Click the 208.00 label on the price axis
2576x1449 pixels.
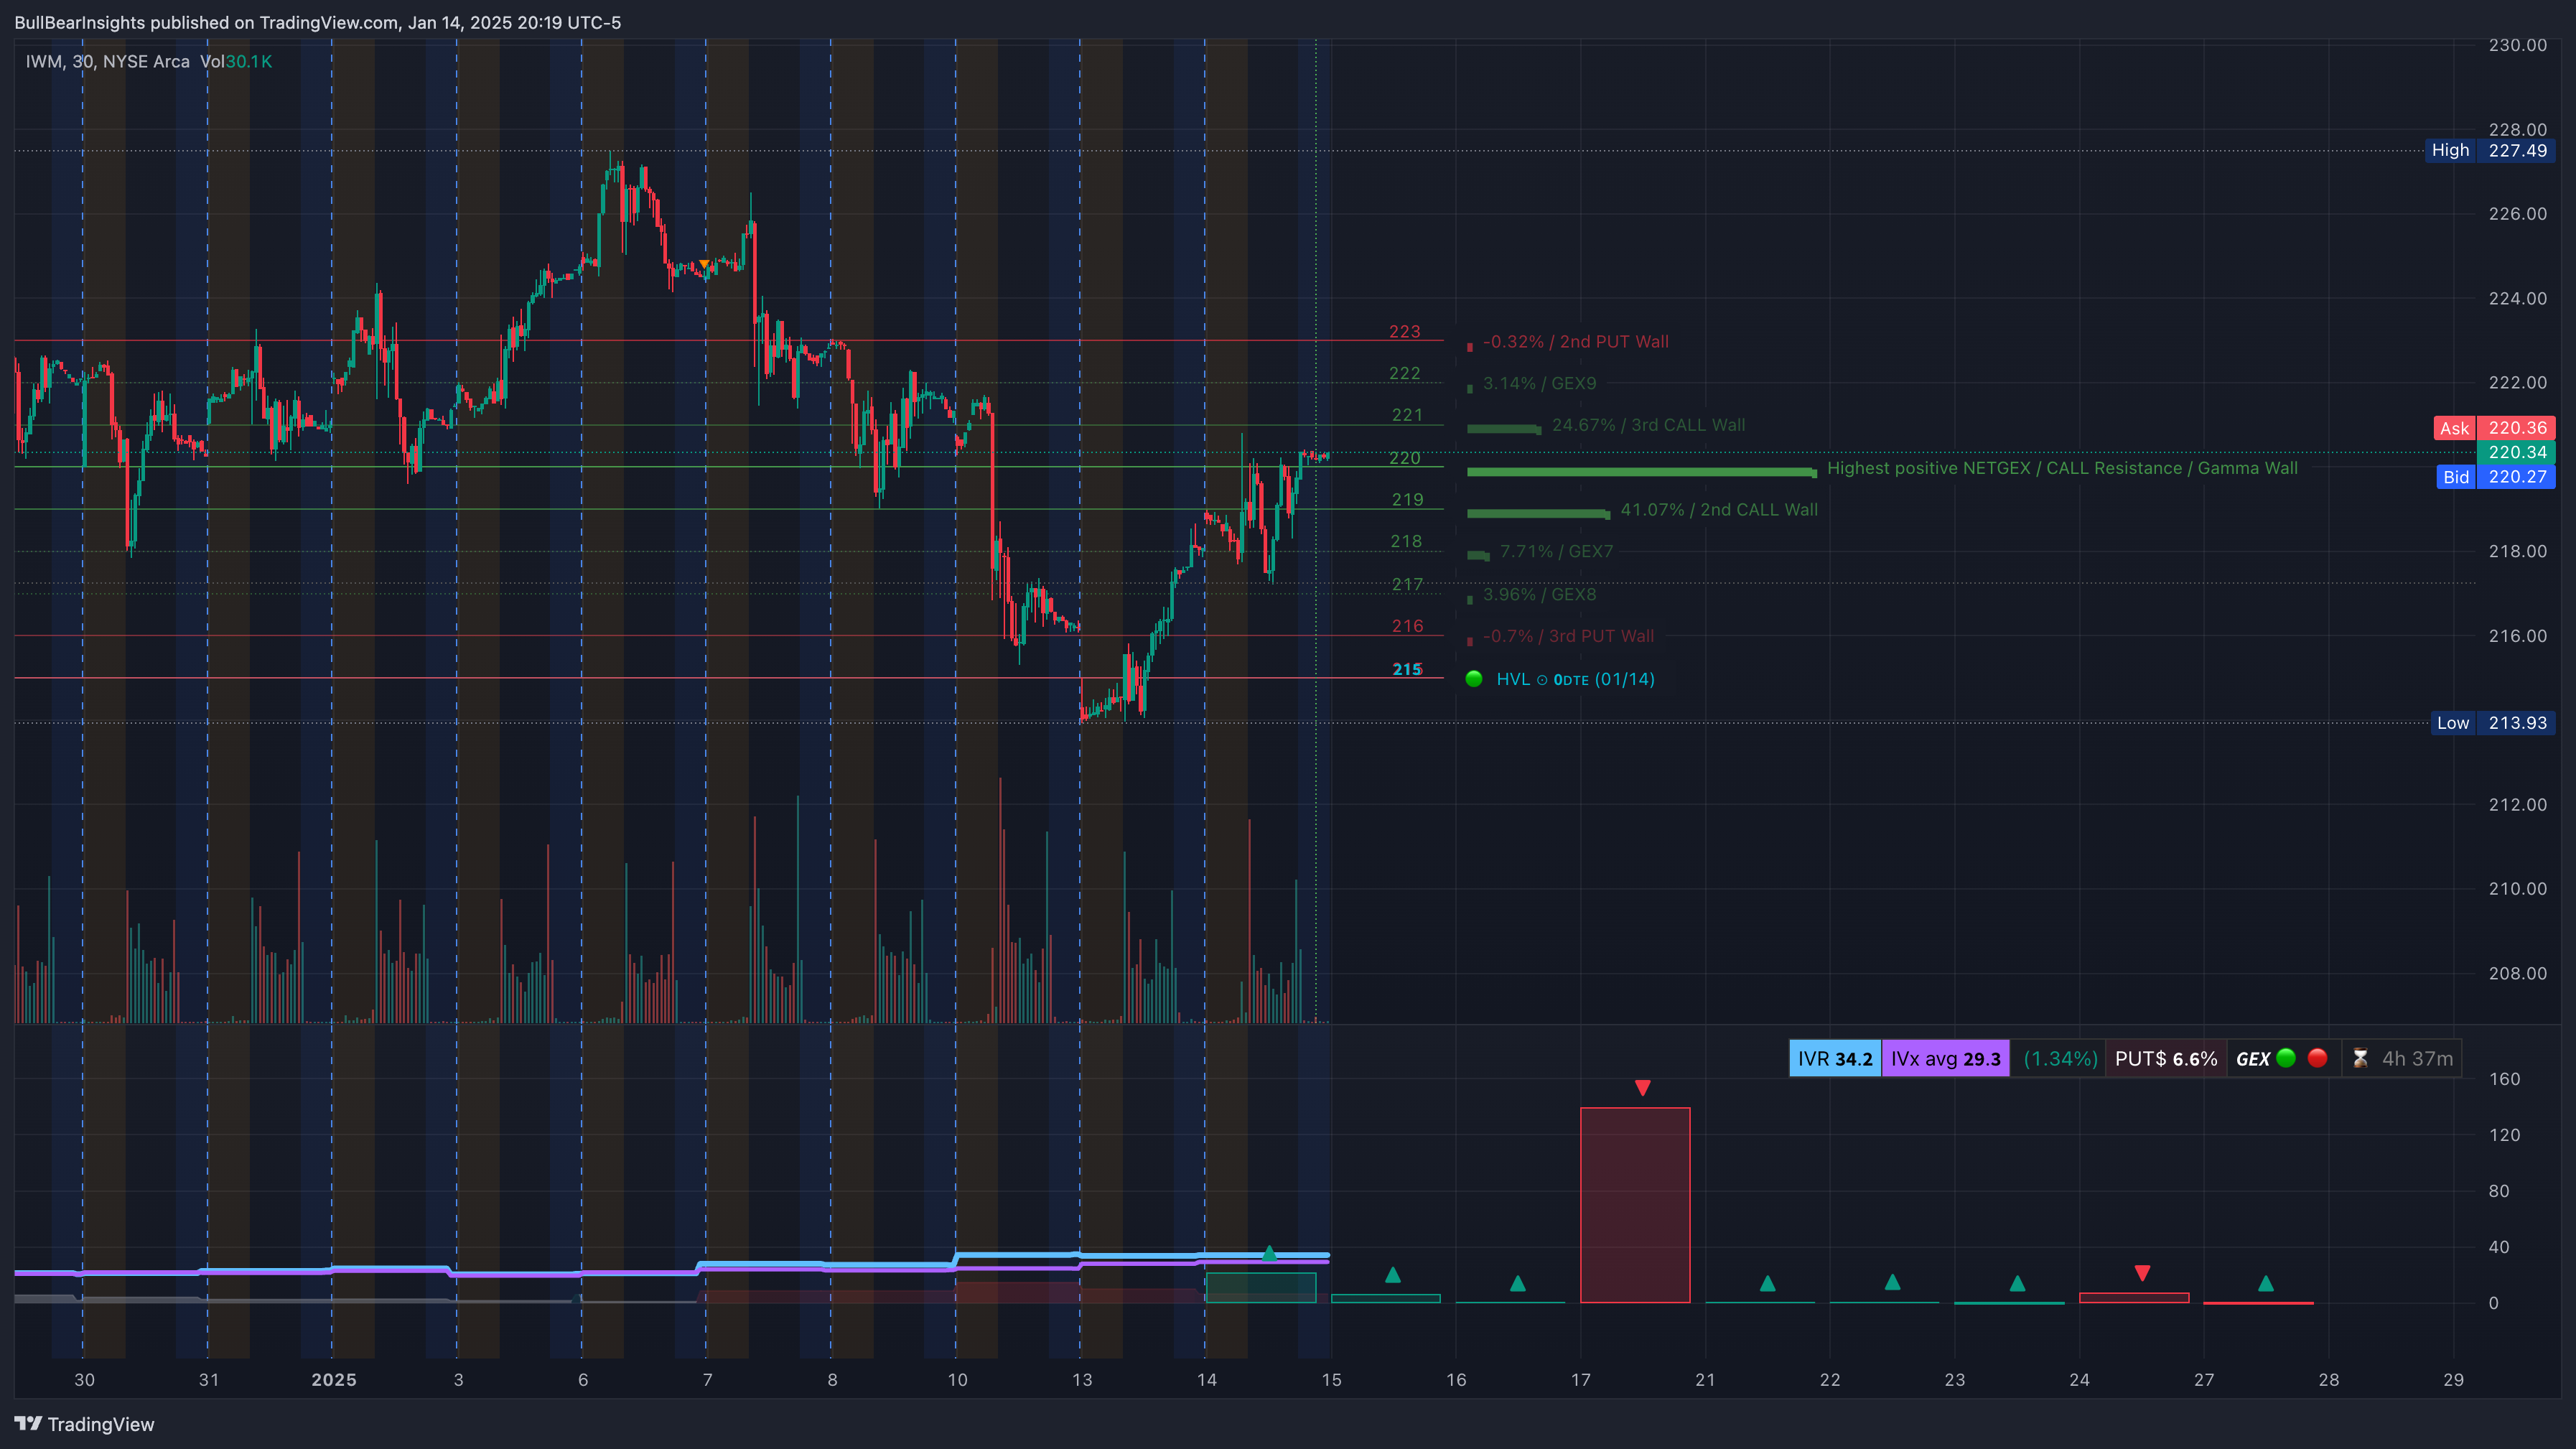pos(2517,973)
